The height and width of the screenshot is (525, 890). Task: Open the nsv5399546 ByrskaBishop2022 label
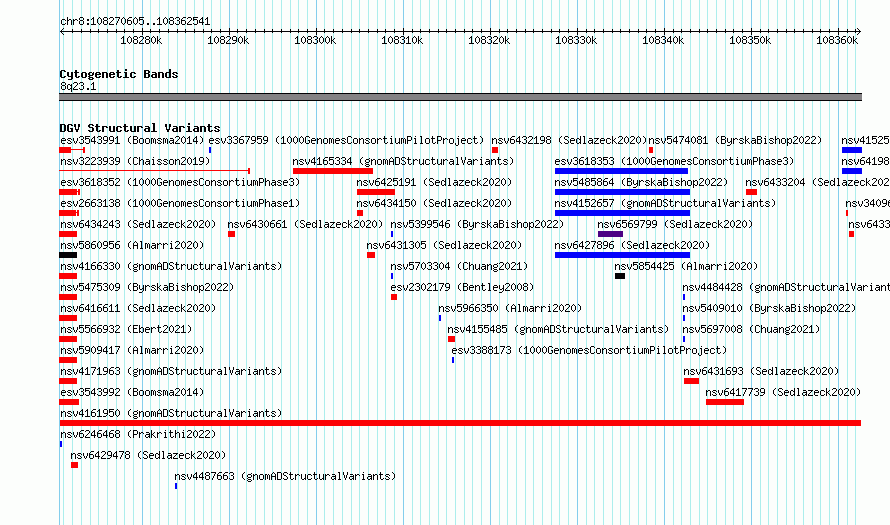click(x=477, y=224)
